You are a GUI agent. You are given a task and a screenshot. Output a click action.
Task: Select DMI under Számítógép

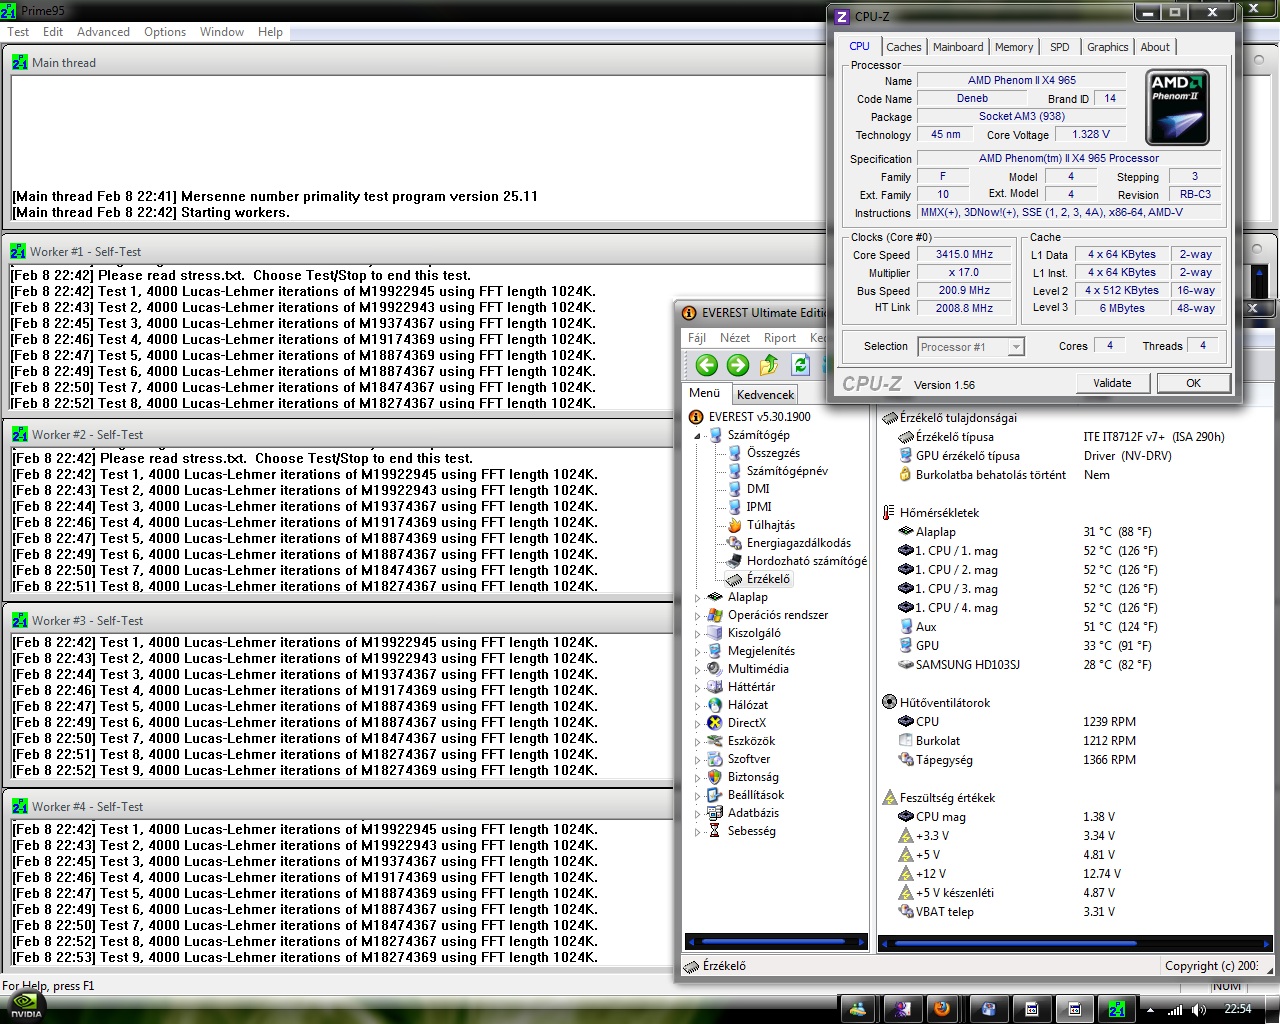click(758, 489)
